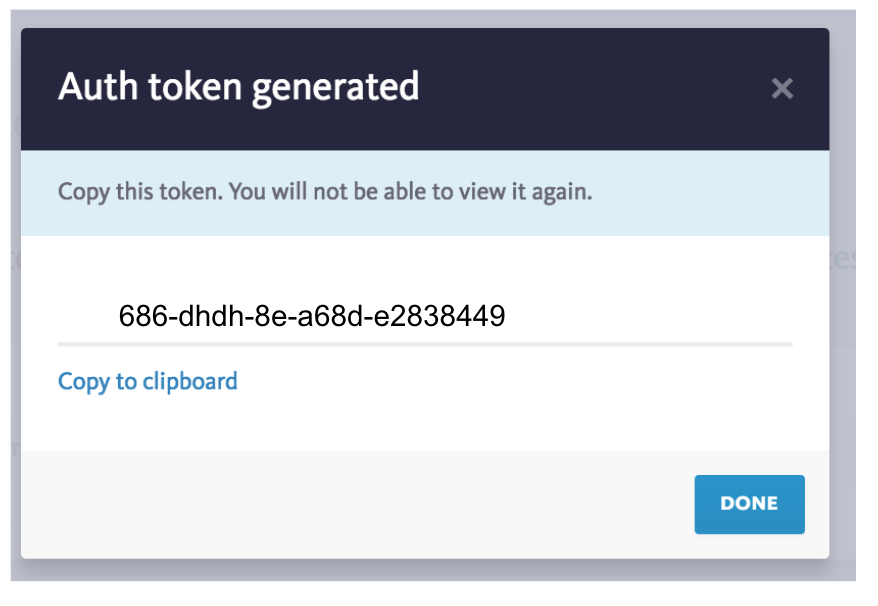Place cursor in the auth token input
Image resolution: width=878 pixels, height=606 pixels.
tap(425, 315)
